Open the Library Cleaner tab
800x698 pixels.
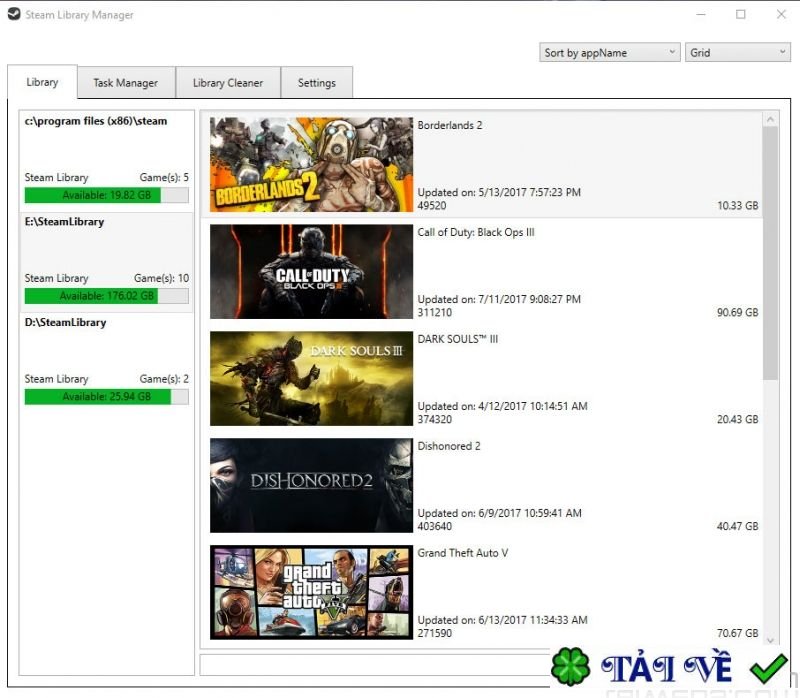click(228, 83)
